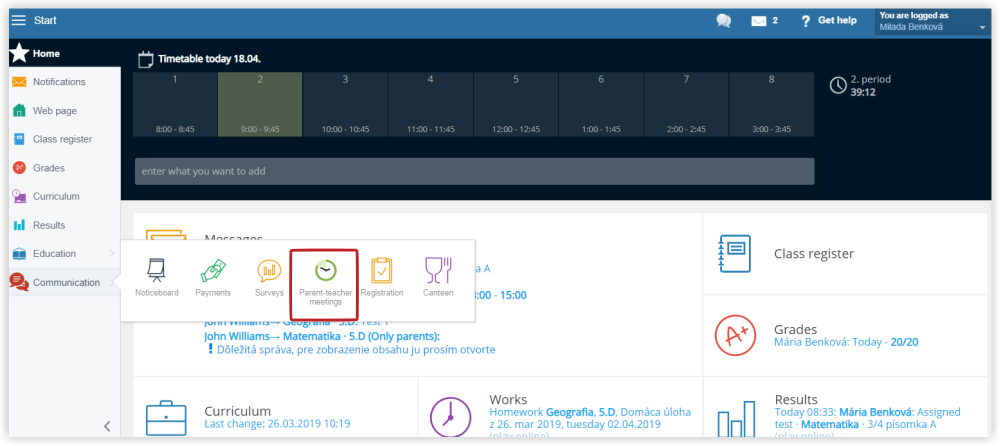1000x446 pixels.
Task: Click the Results tile heading
Action: tap(797, 400)
